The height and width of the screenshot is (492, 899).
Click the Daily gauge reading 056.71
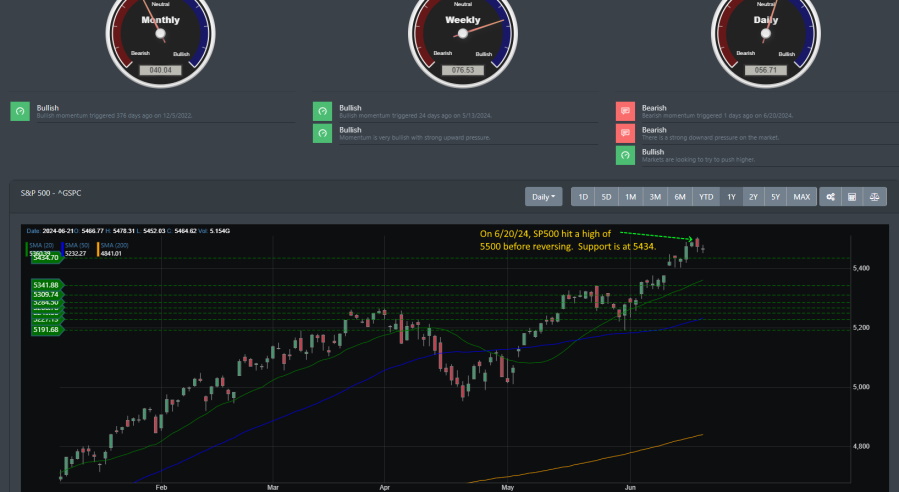pyautogui.click(x=765, y=70)
